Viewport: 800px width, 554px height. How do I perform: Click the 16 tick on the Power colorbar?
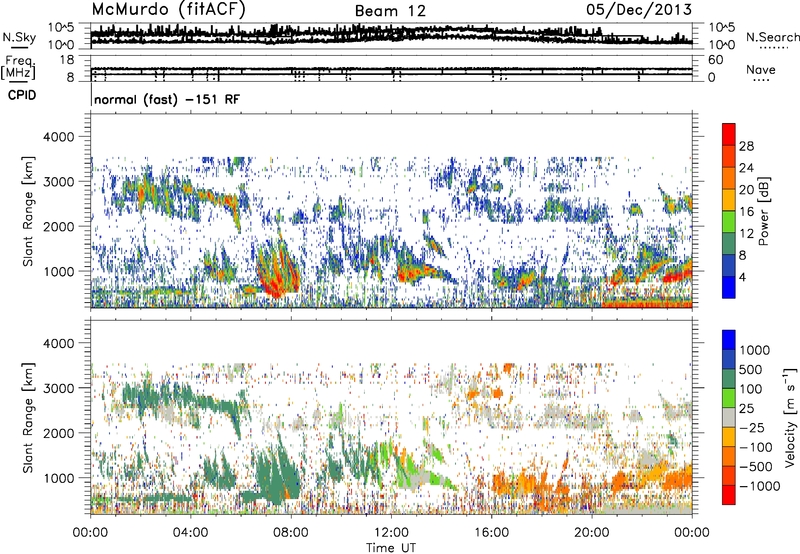[x=746, y=212]
